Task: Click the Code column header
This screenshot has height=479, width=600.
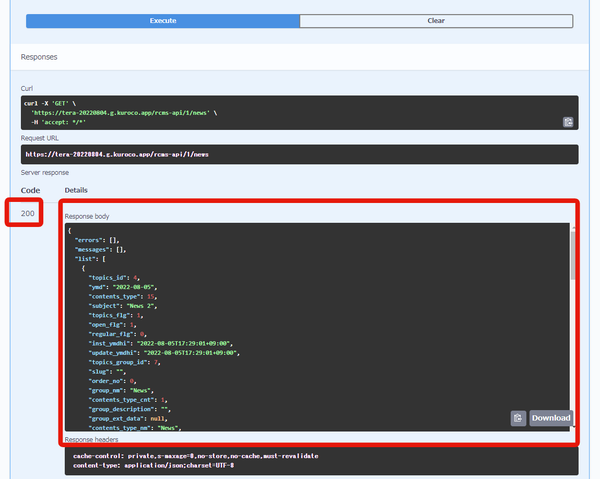Action: point(30,190)
